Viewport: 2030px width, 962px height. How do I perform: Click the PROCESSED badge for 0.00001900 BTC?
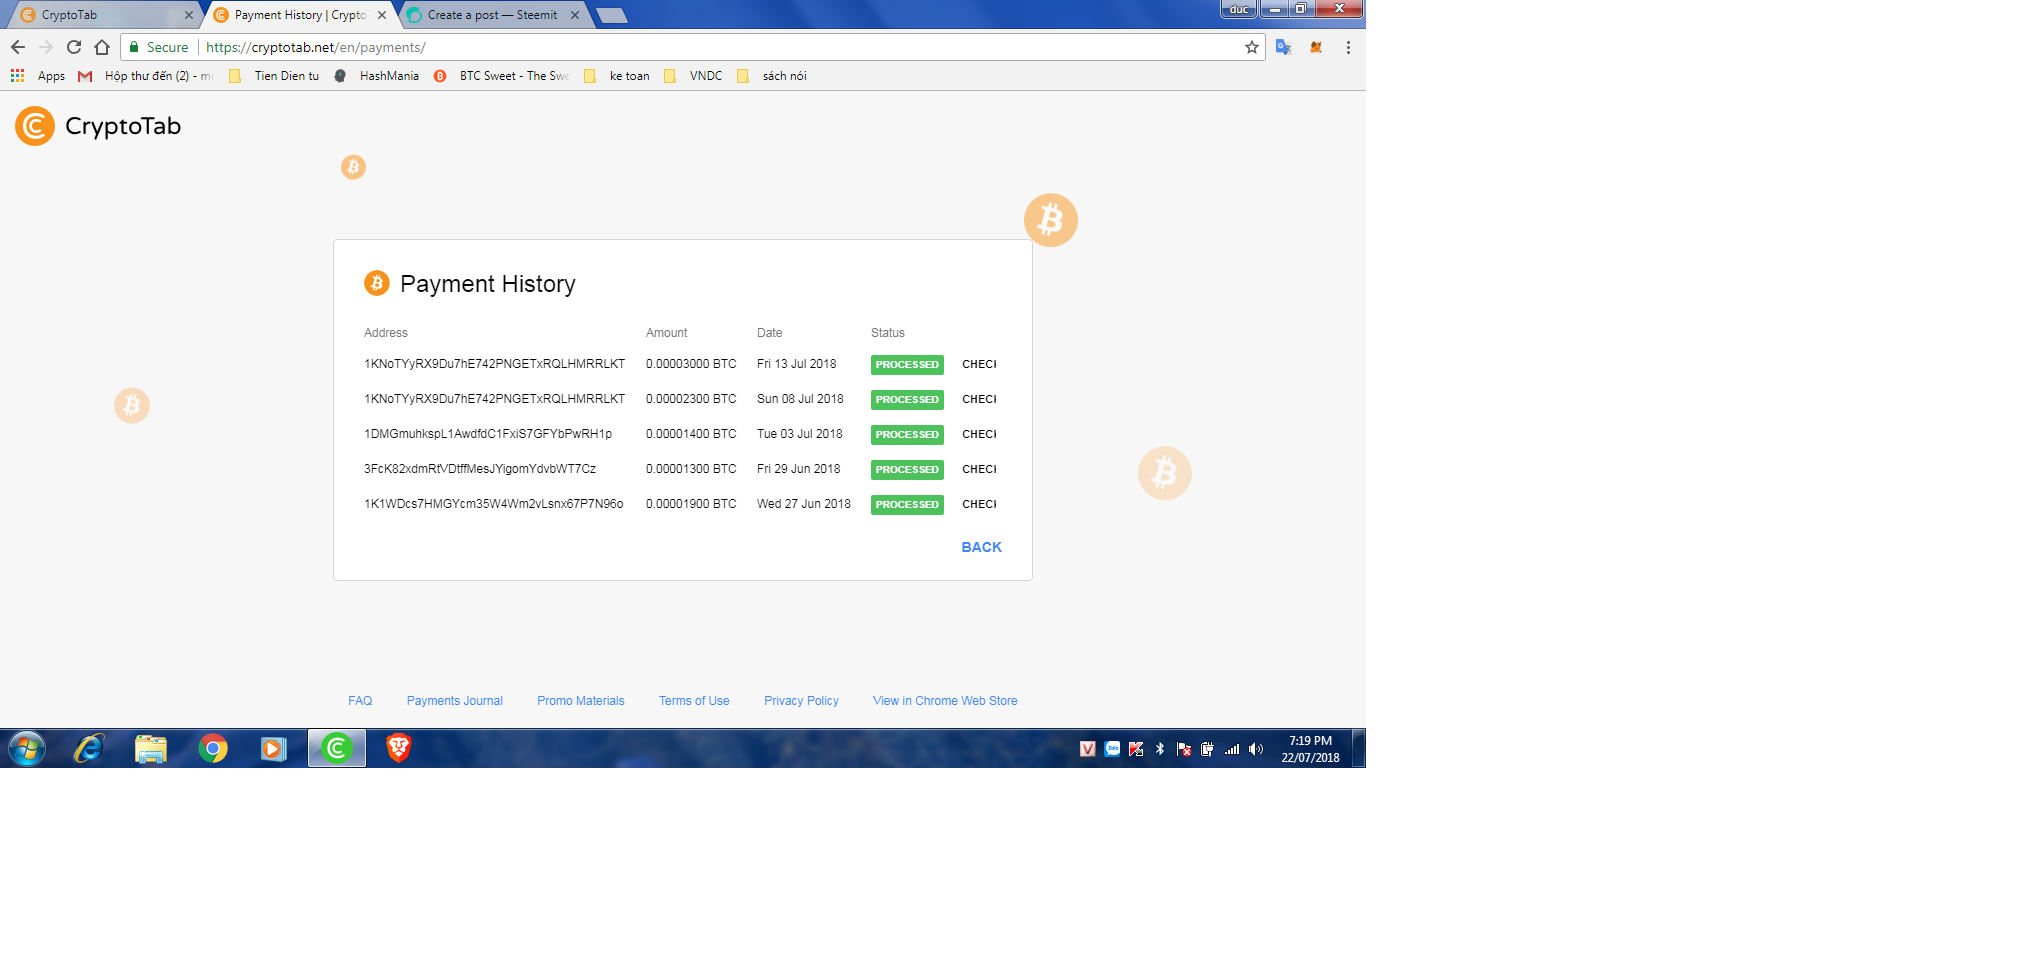(907, 505)
